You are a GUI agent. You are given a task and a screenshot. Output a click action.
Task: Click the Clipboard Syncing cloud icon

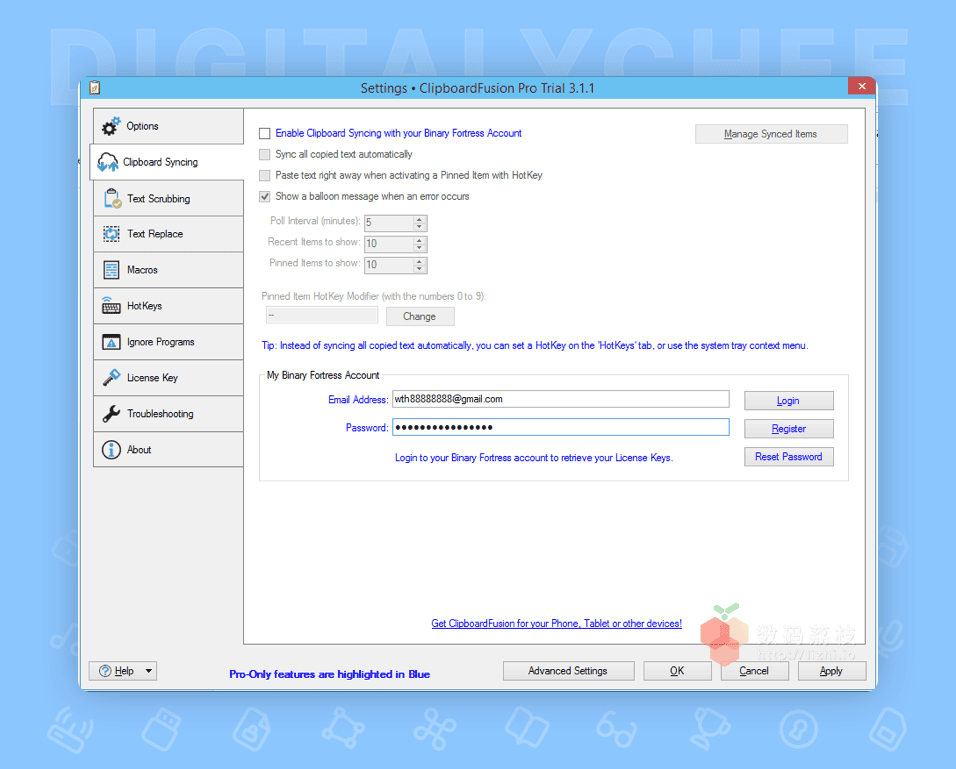tap(108, 162)
